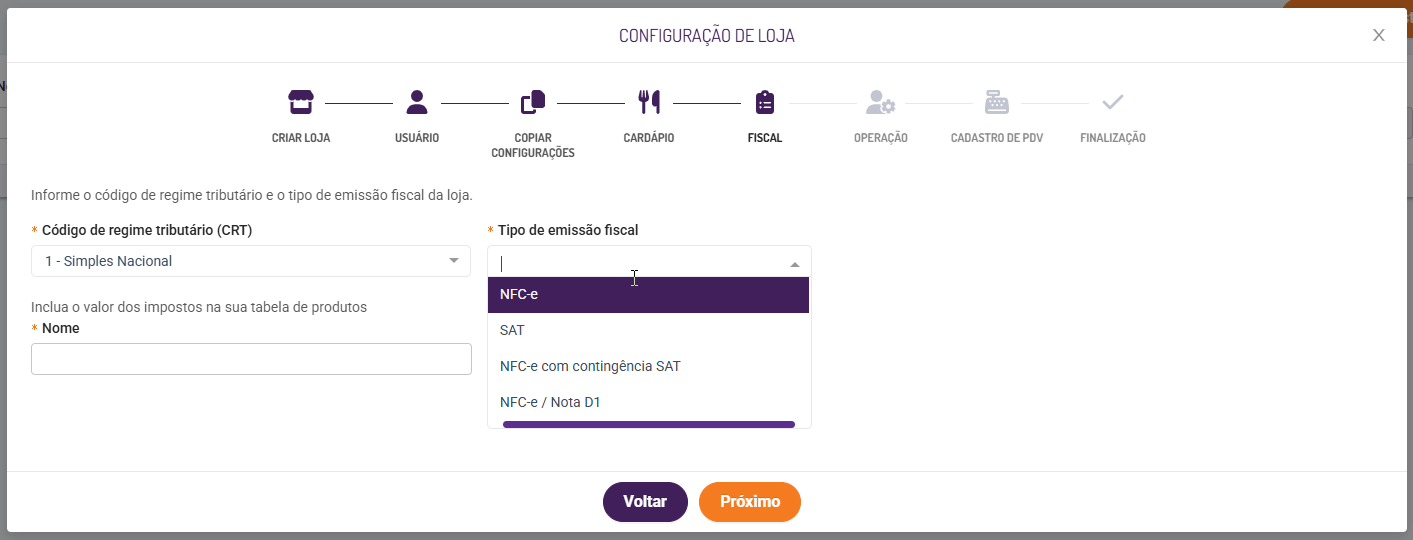Select SAT in the emission type list

(x=648, y=330)
